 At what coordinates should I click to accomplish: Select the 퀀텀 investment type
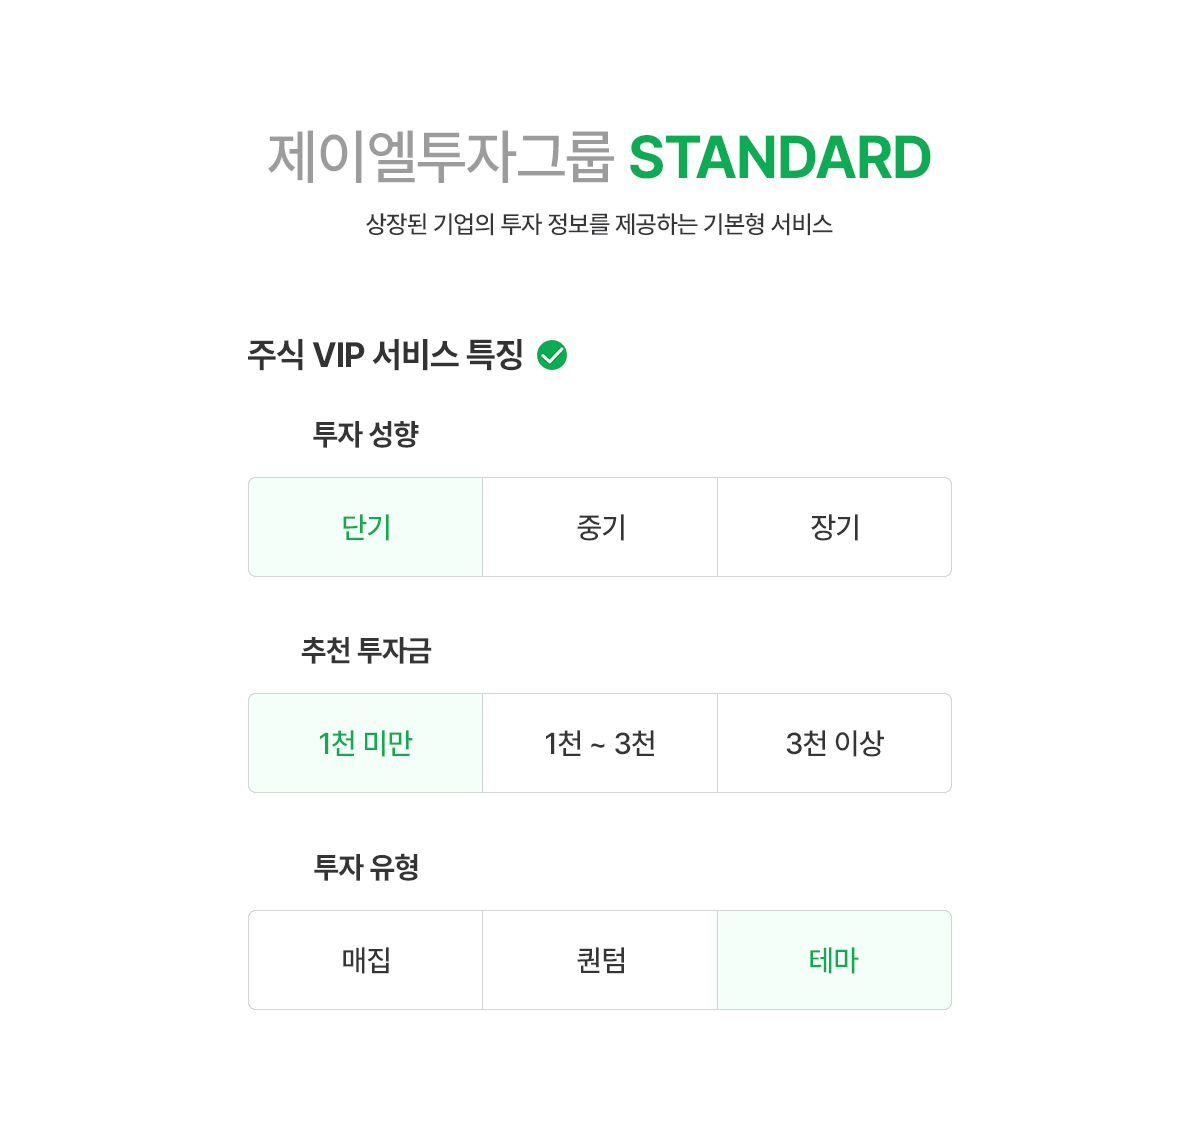tap(600, 960)
